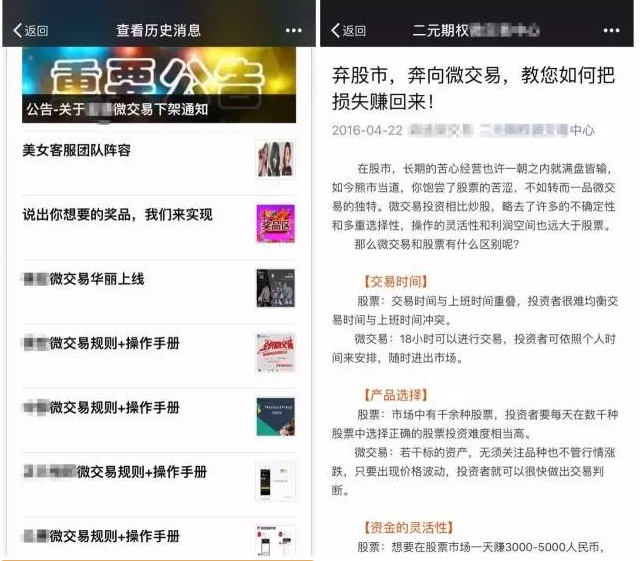Tap the back chevron in 查看历史消息 header
Screen dimensions: 640x561
(18, 31)
